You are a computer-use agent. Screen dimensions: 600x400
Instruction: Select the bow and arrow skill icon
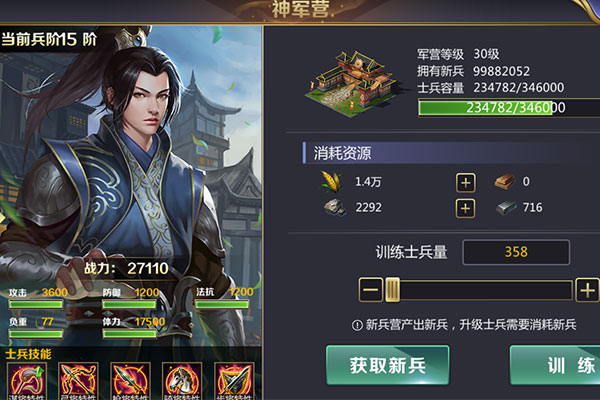[x=78, y=381]
